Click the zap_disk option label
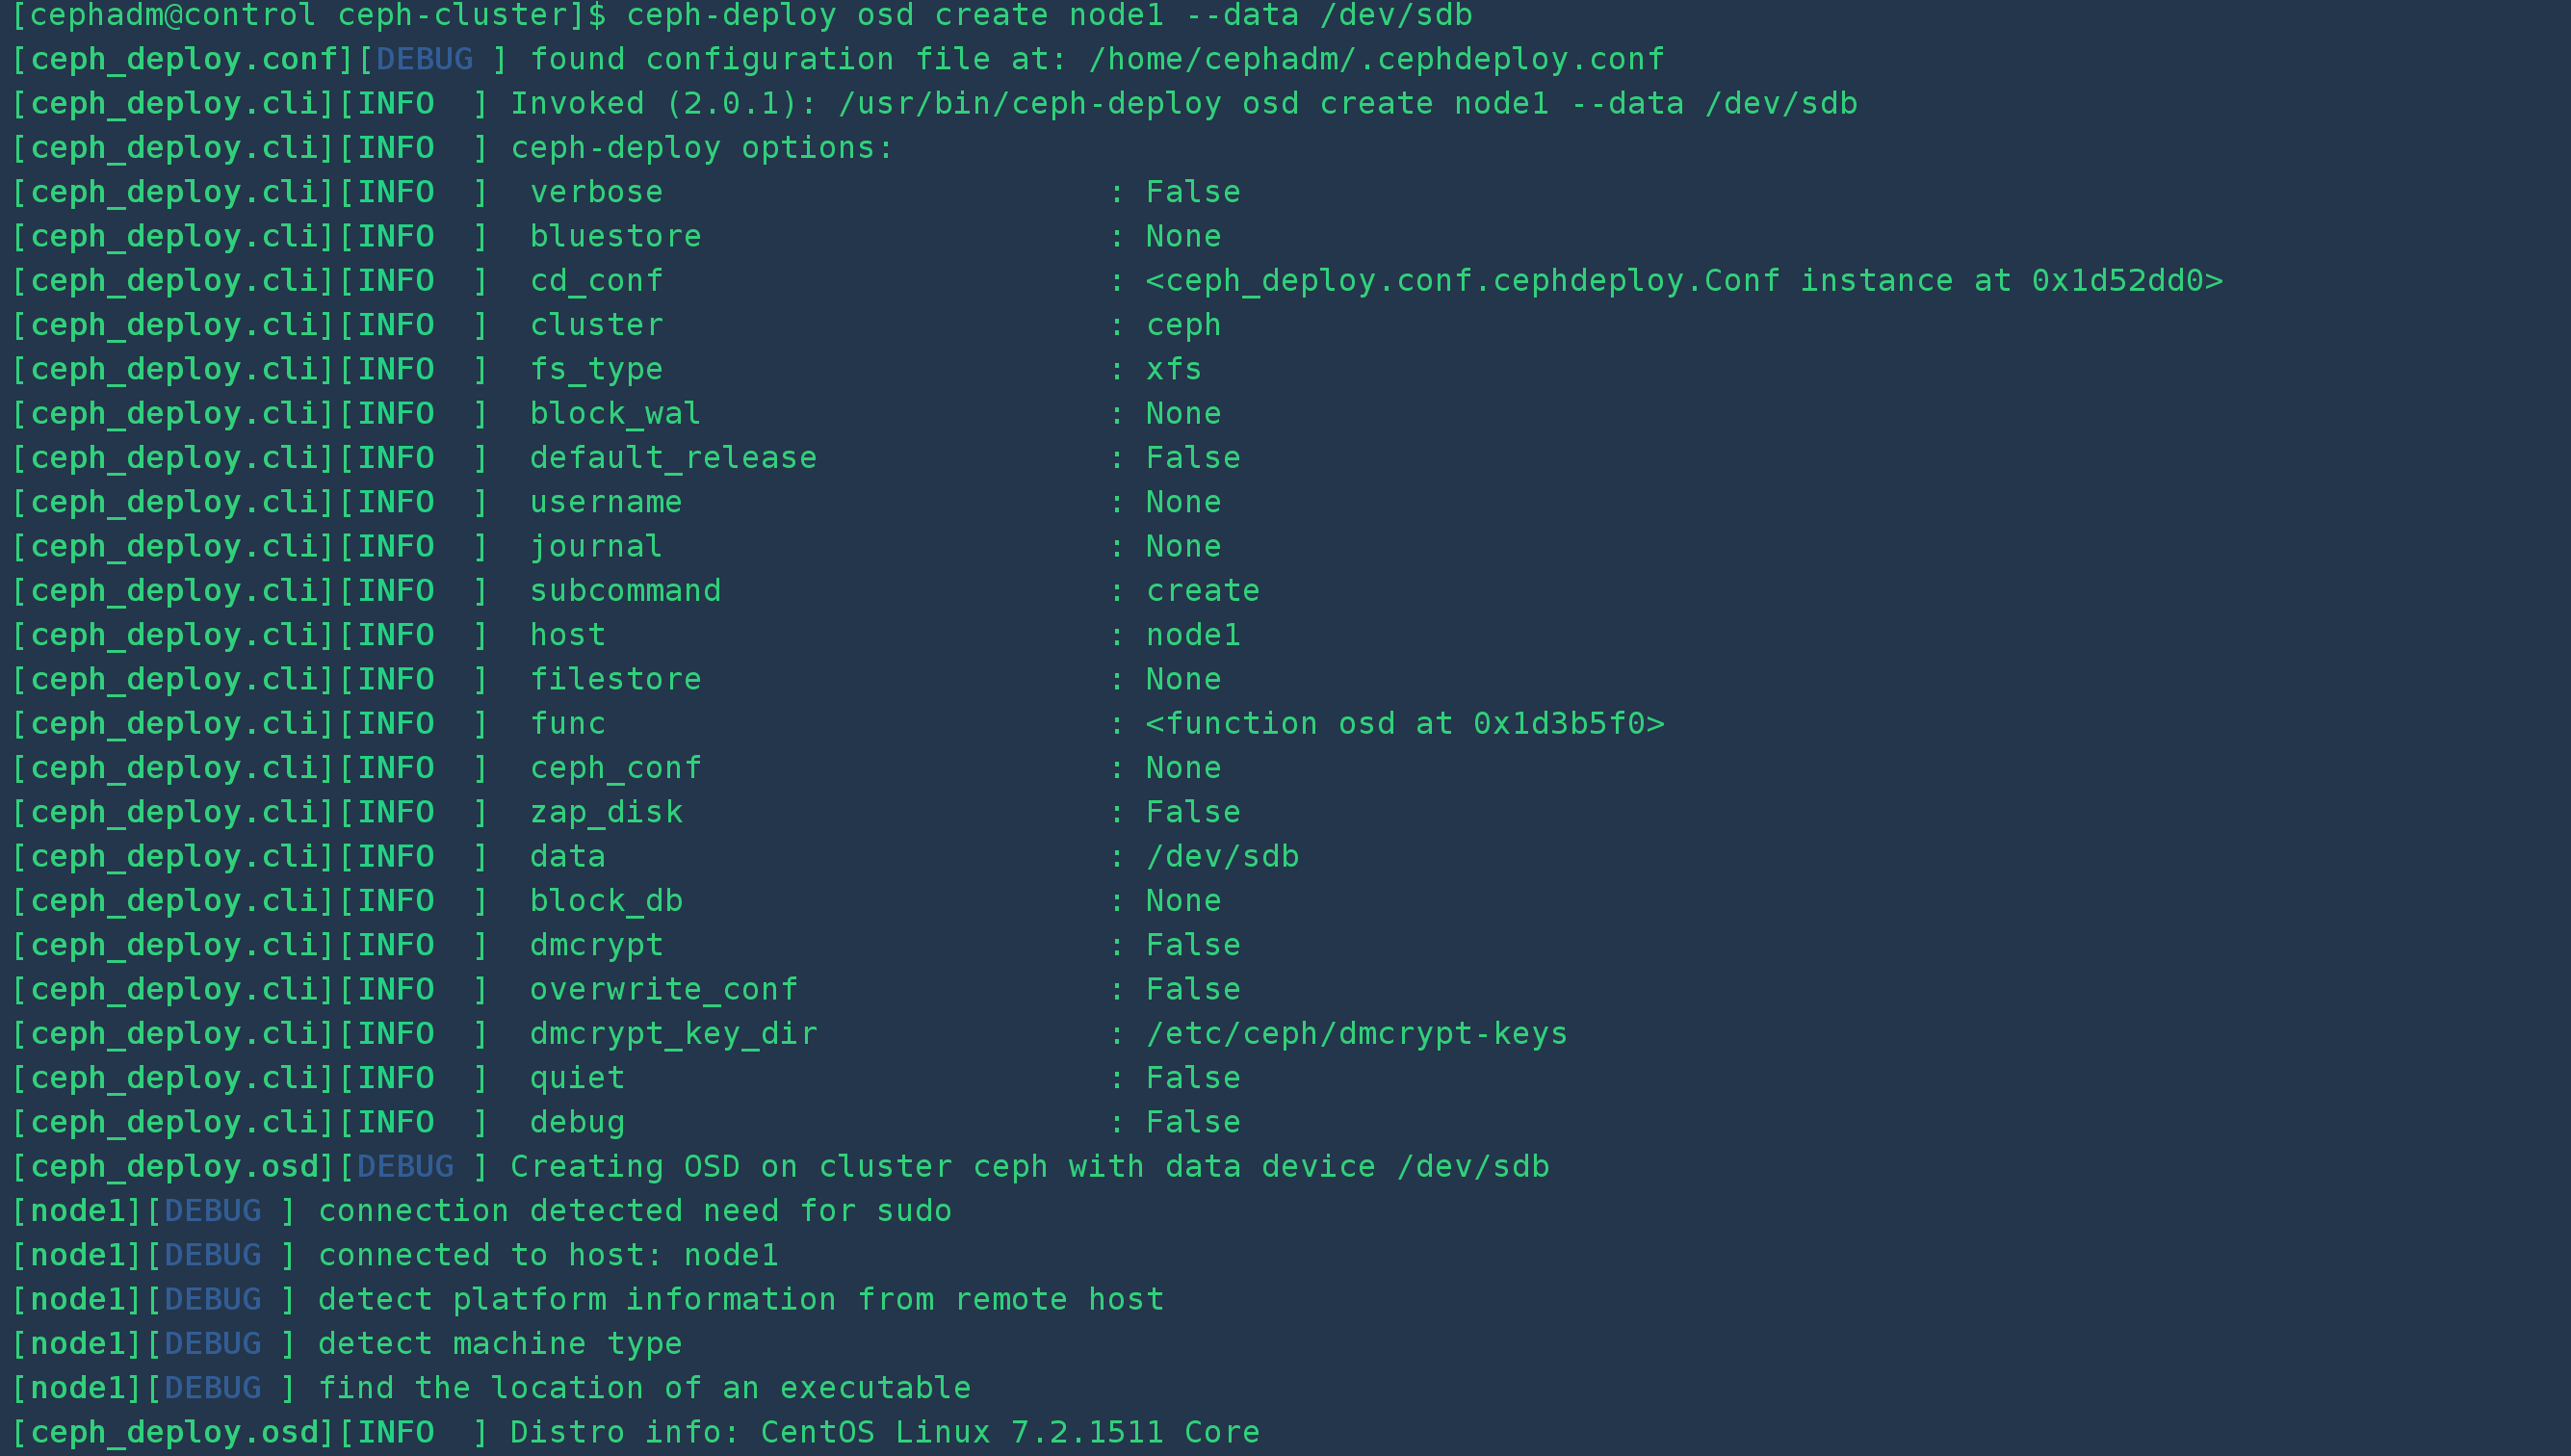This screenshot has height=1456, width=2571. click(606, 812)
